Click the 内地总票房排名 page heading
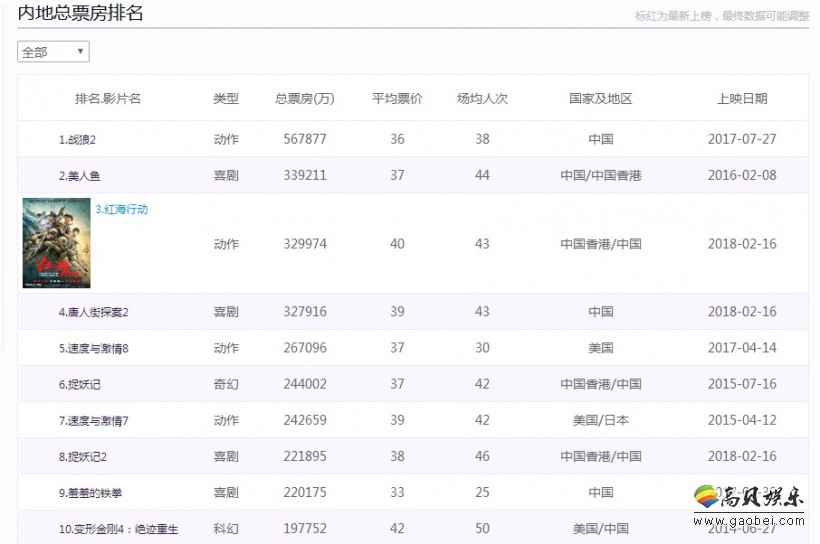The height and width of the screenshot is (544, 820). 80,13
